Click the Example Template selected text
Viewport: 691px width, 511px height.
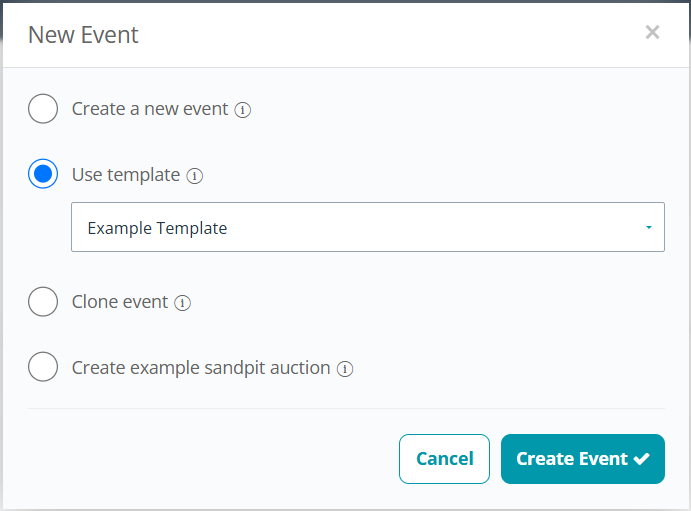point(157,228)
